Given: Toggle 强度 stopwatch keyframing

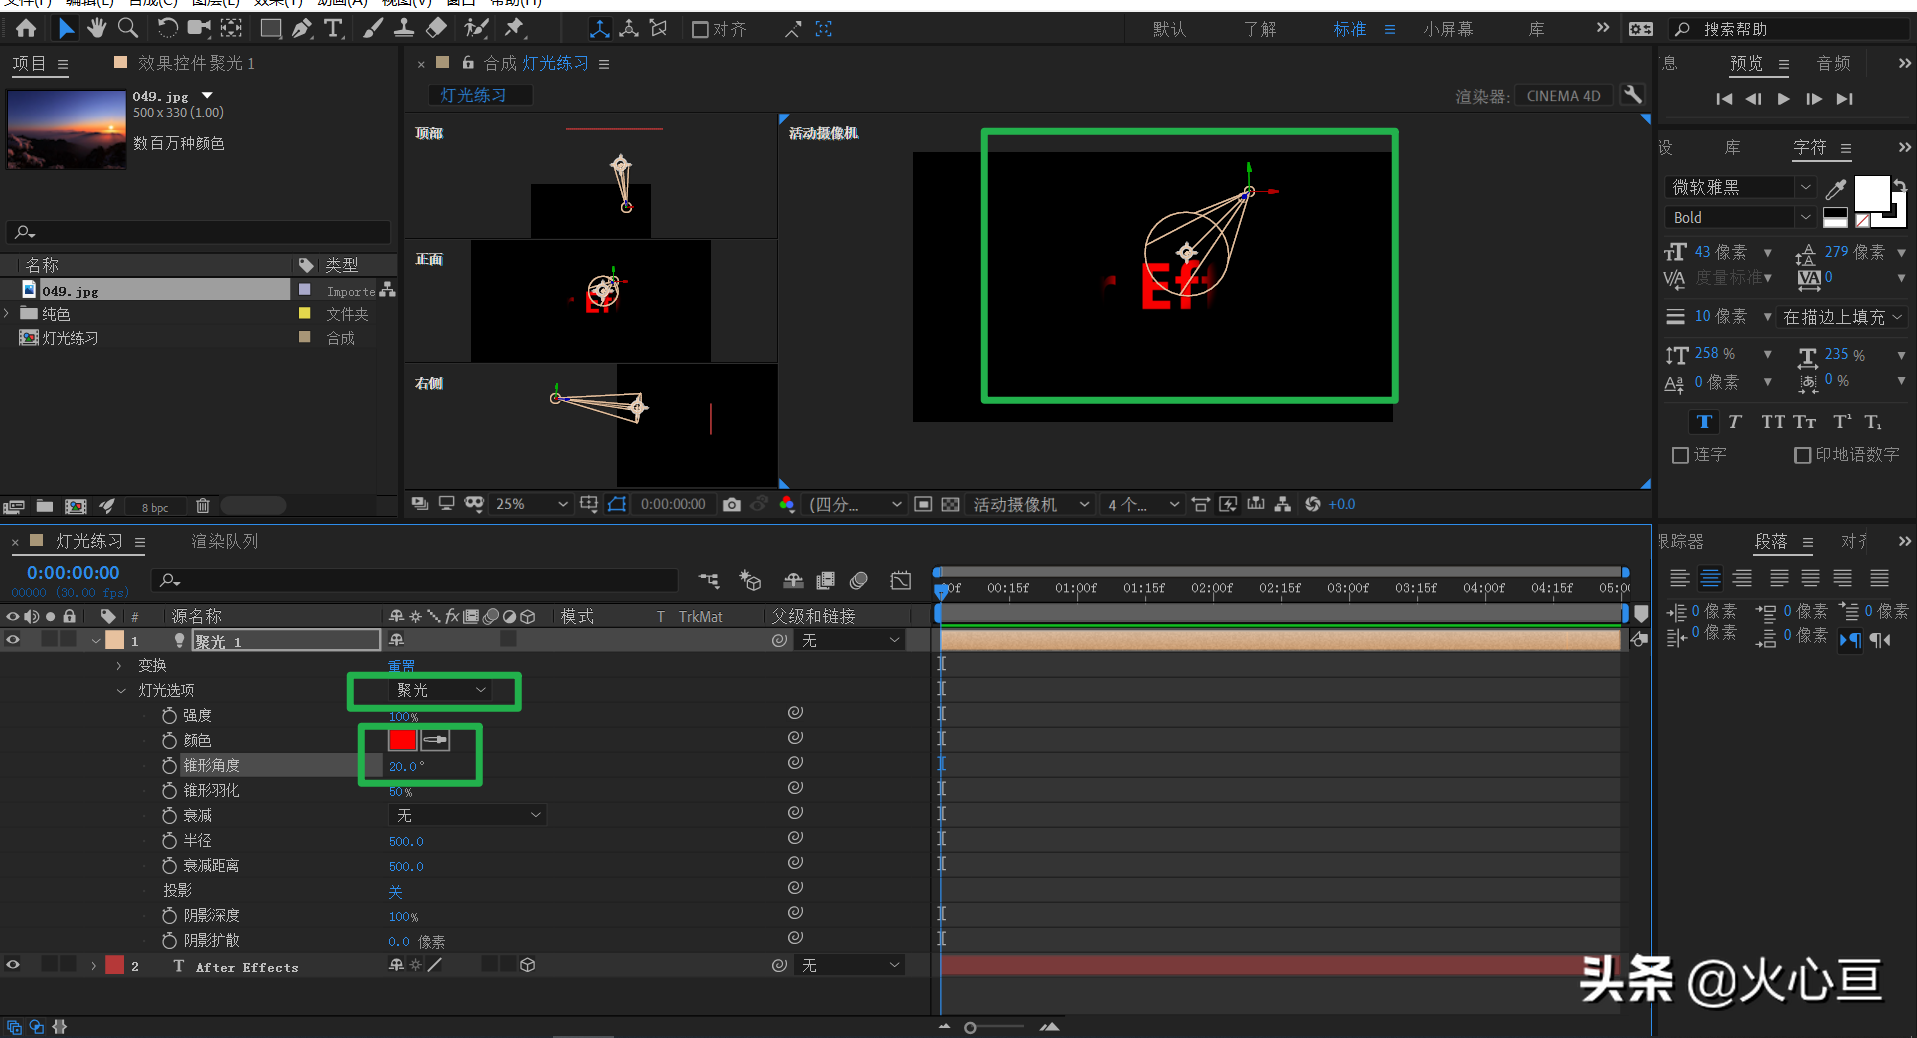Looking at the screenshot, I should (170, 716).
